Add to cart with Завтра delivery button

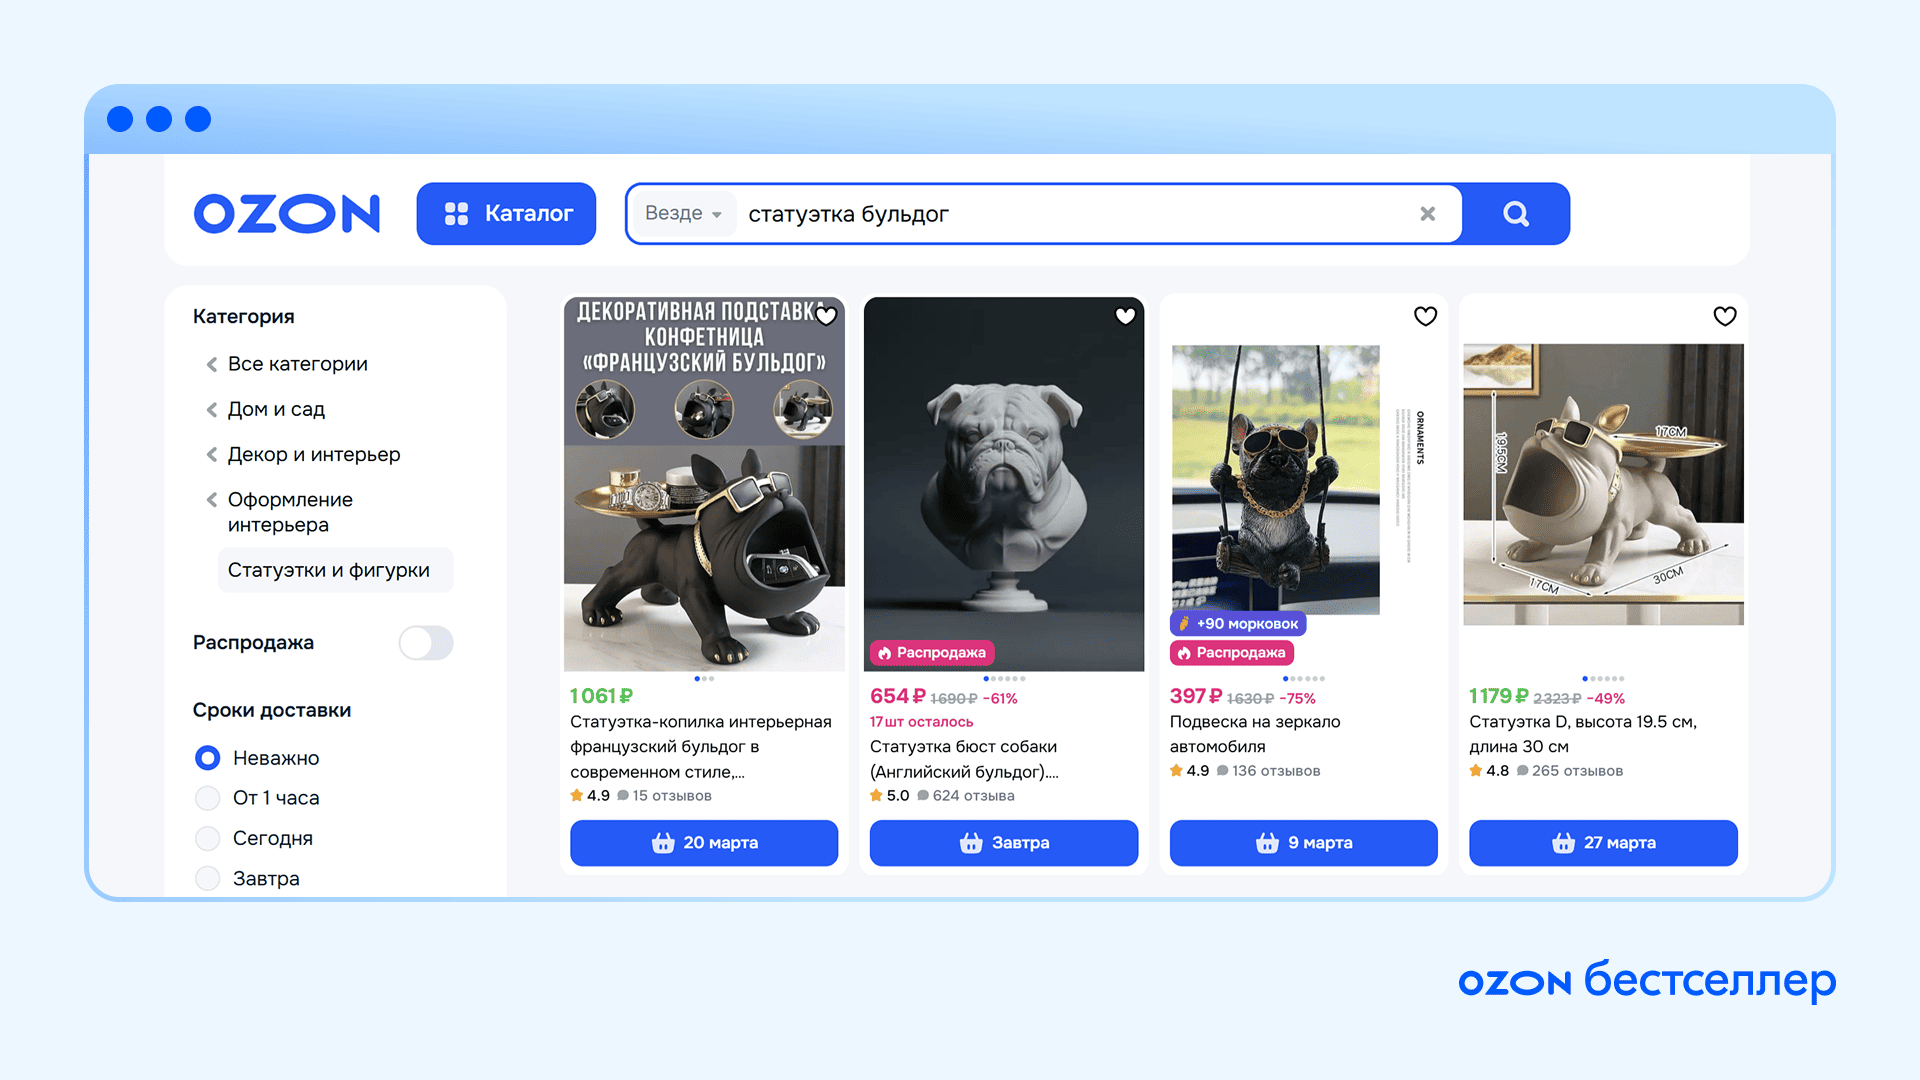[1004, 843]
